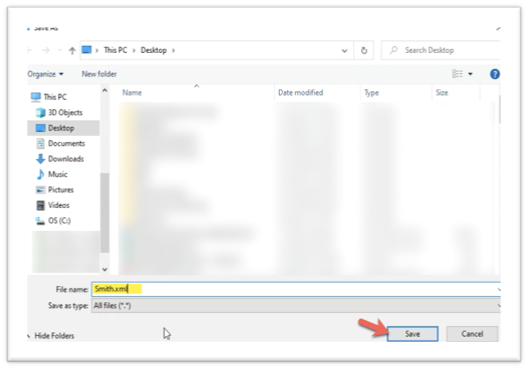The height and width of the screenshot is (369, 528).
Task: Click the File name field with Smith.xml
Action: point(296,289)
